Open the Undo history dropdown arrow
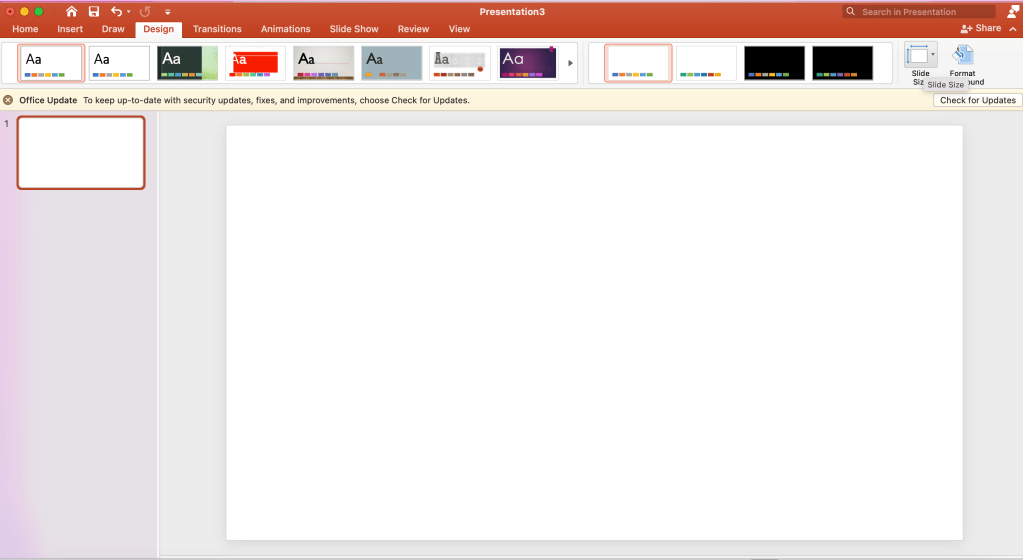This screenshot has height=560, width=1023. click(x=128, y=12)
